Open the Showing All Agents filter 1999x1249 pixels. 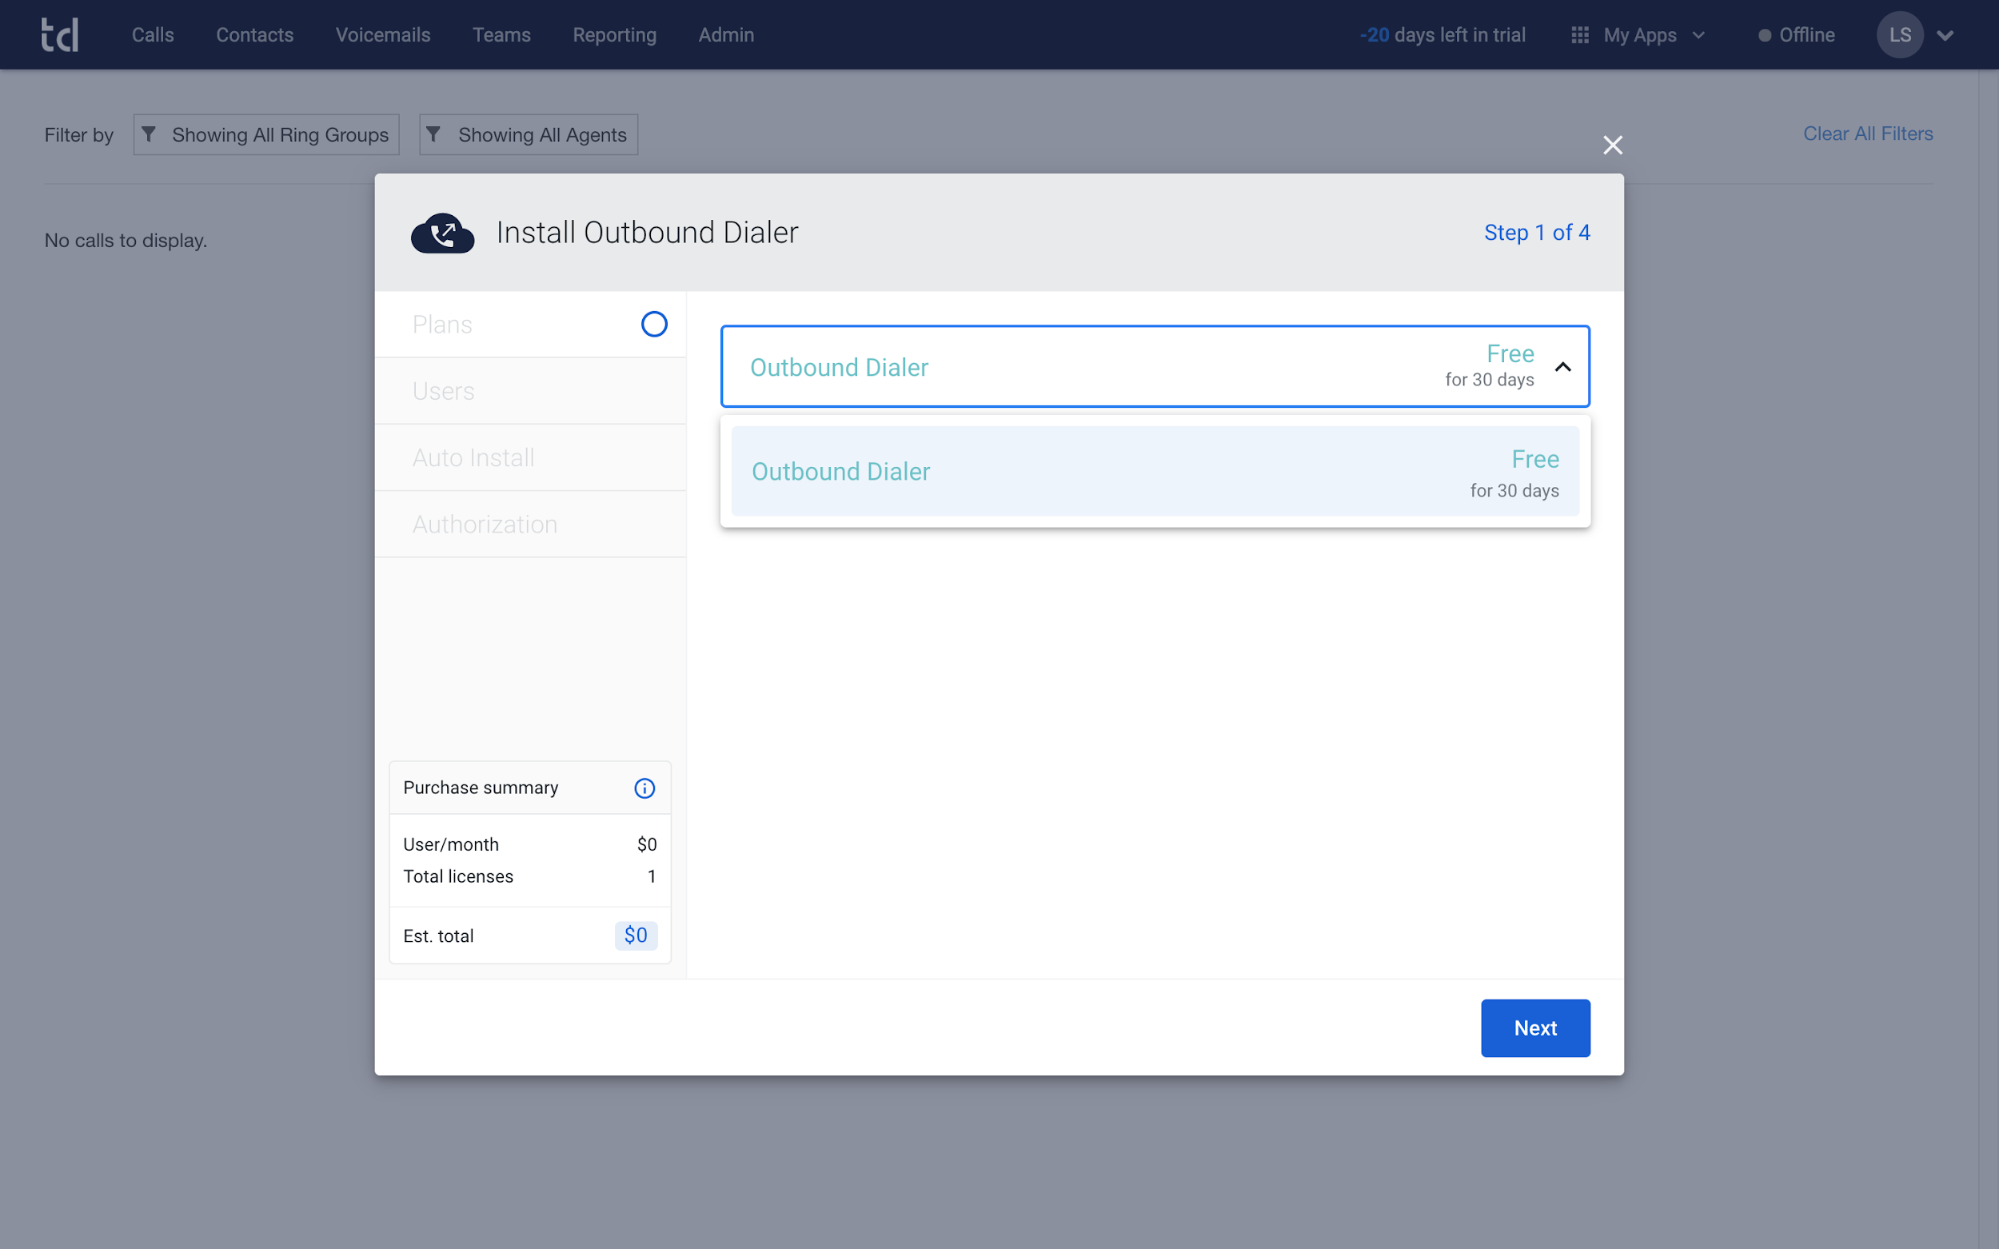point(528,134)
